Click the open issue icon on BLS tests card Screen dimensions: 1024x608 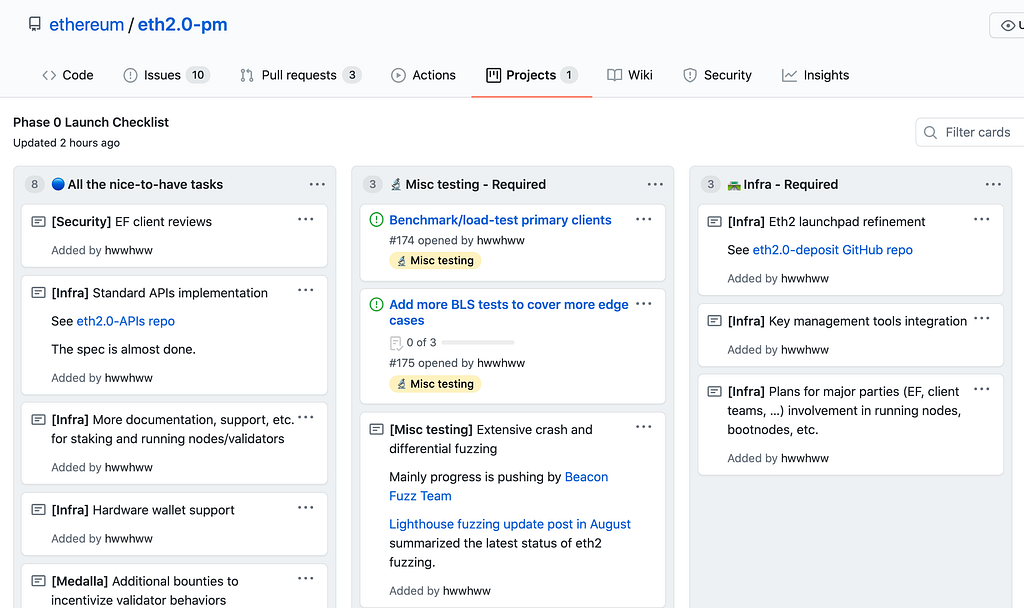pyautogui.click(x=376, y=305)
